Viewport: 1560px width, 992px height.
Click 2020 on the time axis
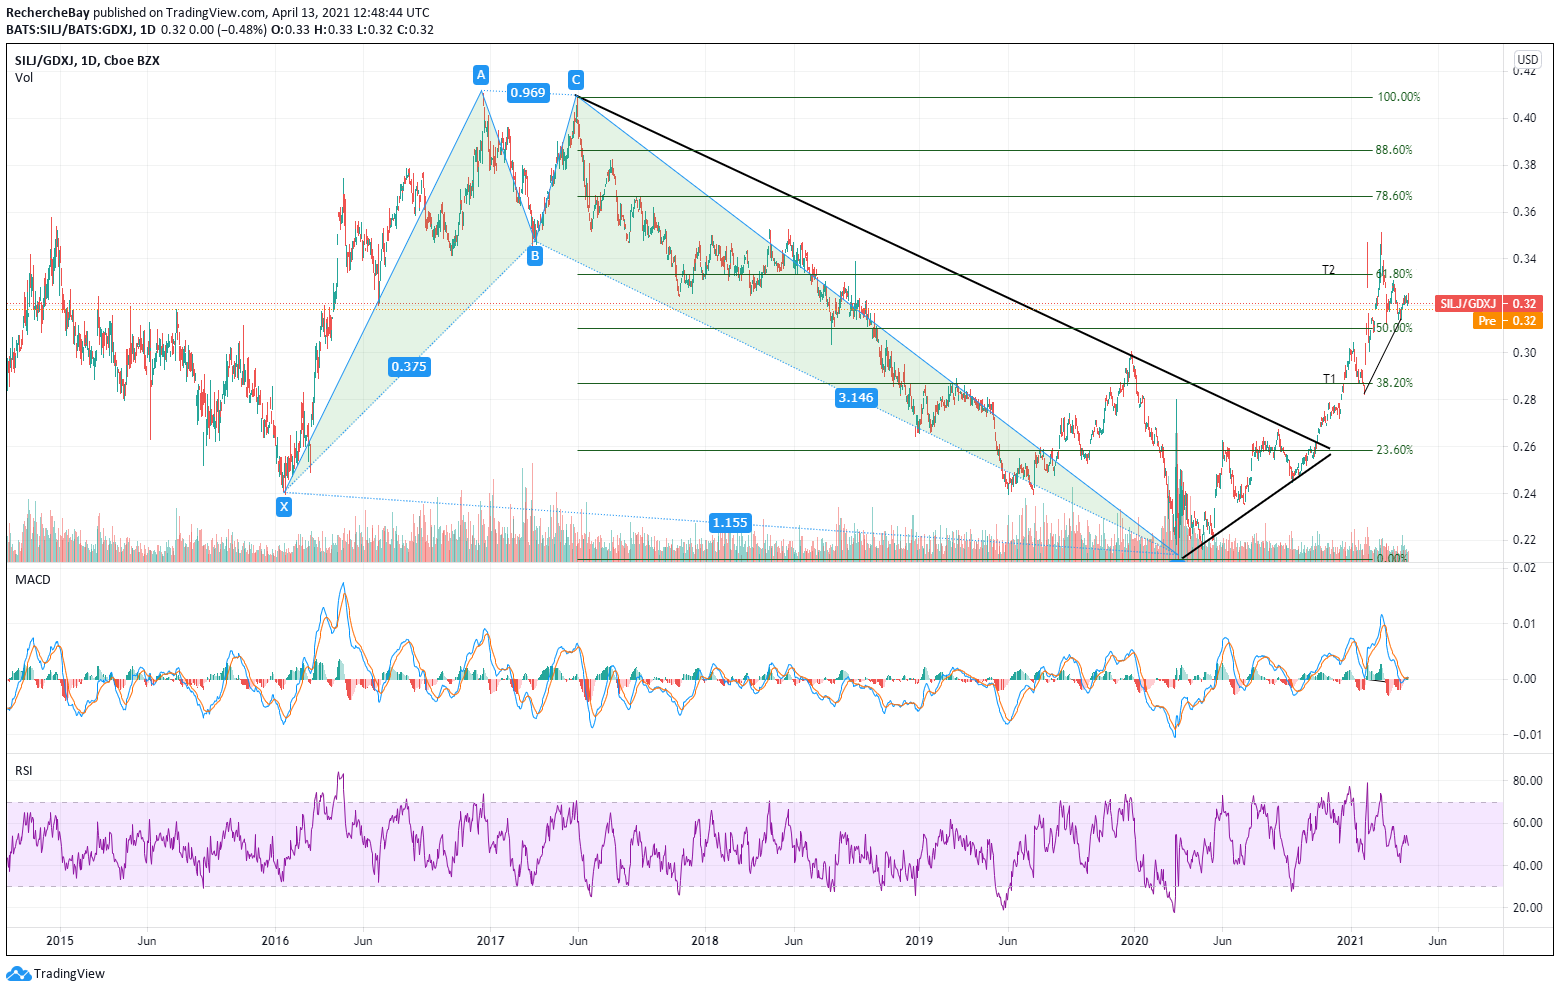pyautogui.click(x=1134, y=941)
